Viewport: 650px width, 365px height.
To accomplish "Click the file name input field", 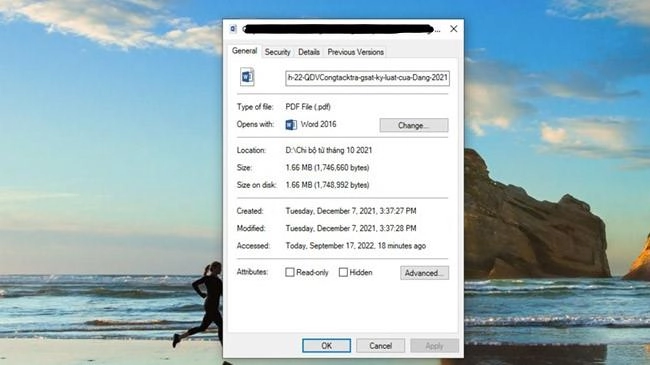I will click(367, 78).
